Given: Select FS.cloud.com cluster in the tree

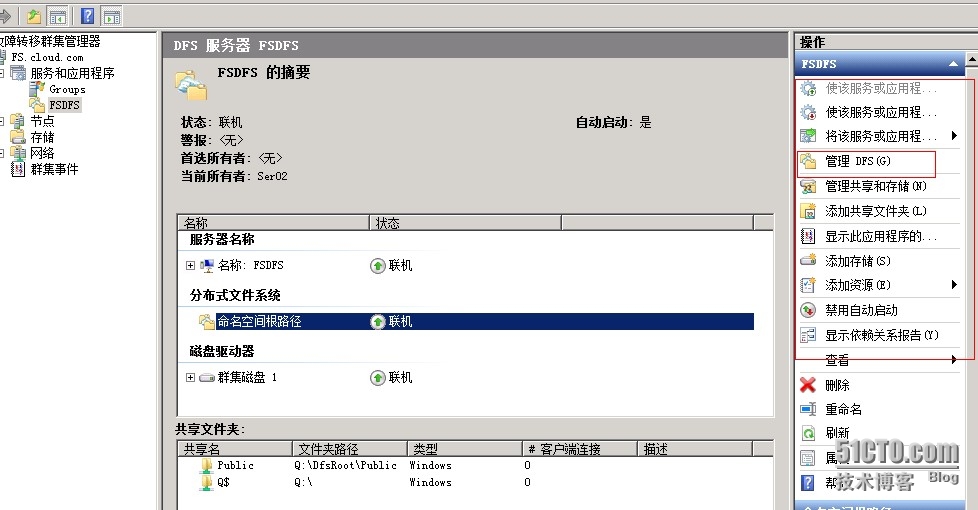Looking at the screenshot, I should [47, 57].
